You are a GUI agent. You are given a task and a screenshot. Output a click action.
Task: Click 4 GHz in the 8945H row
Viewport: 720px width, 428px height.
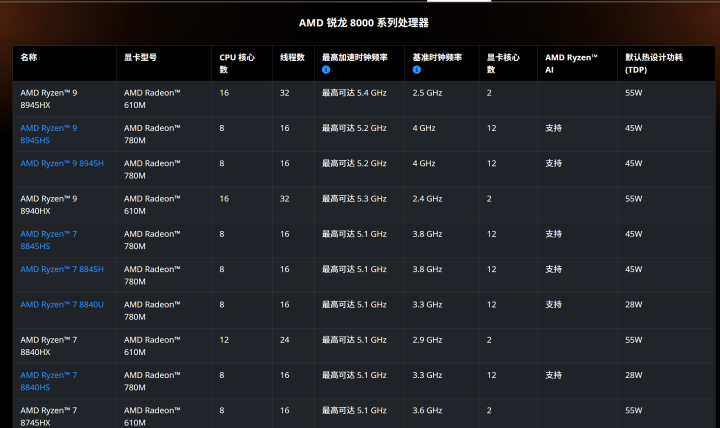pyautogui.click(x=424, y=163)
